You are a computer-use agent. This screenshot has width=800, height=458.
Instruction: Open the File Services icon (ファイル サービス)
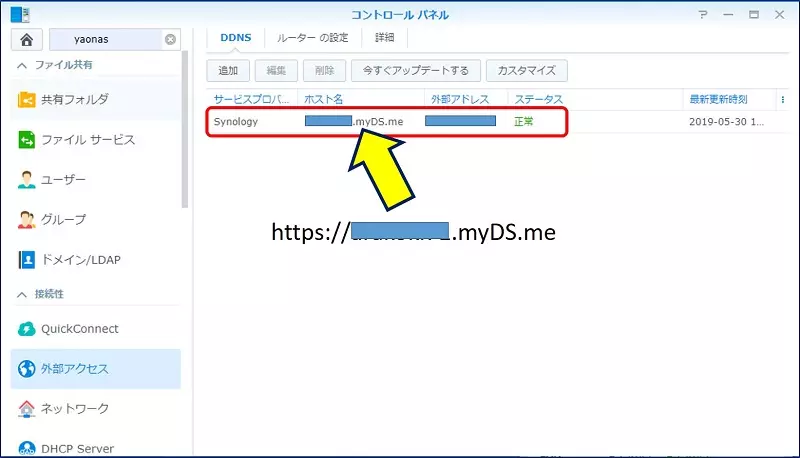point(27,140)
